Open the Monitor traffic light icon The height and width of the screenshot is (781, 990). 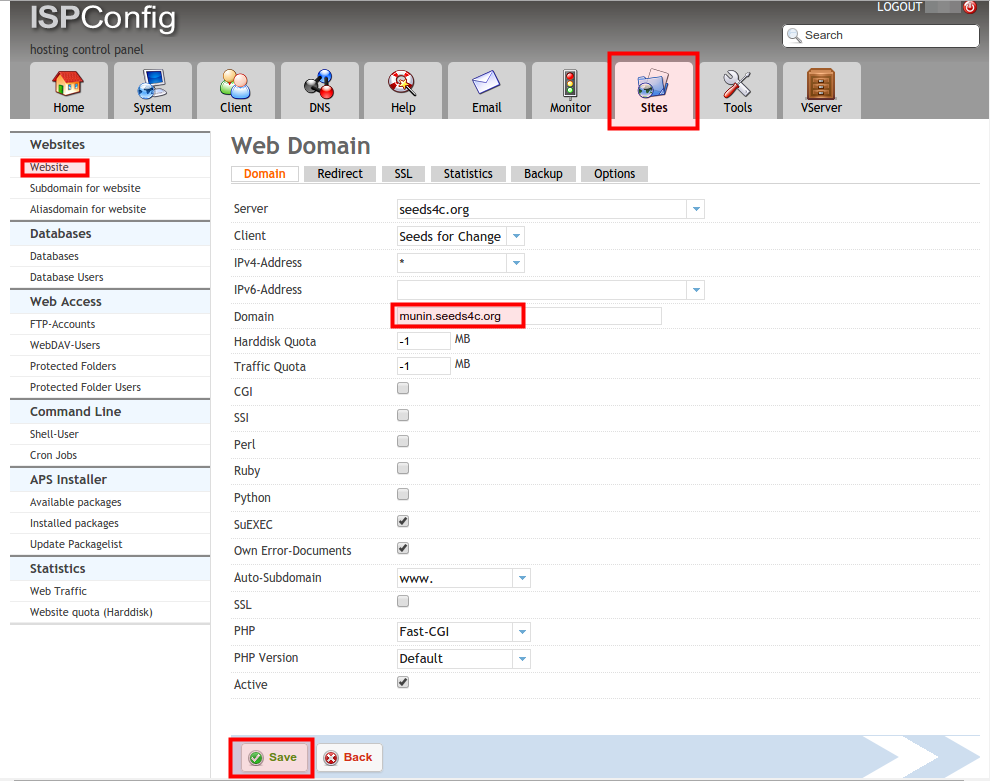pos(570,83)
